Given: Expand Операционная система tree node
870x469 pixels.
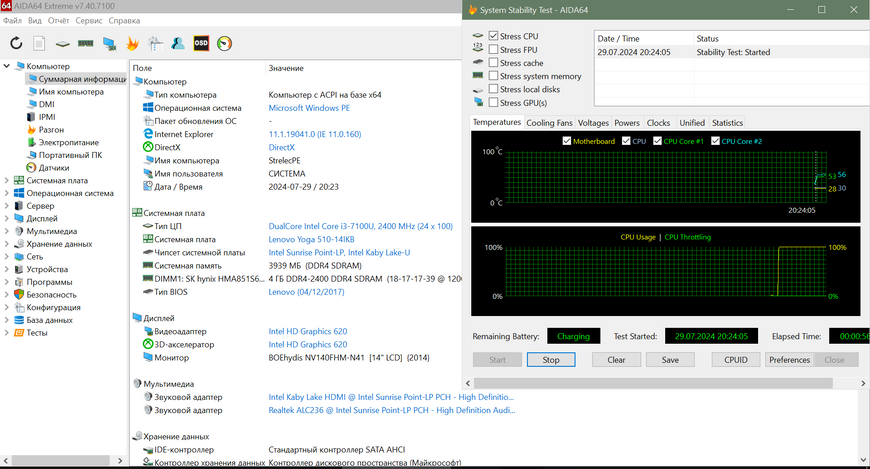Looking at the screenshot, I should coord(7,193).
